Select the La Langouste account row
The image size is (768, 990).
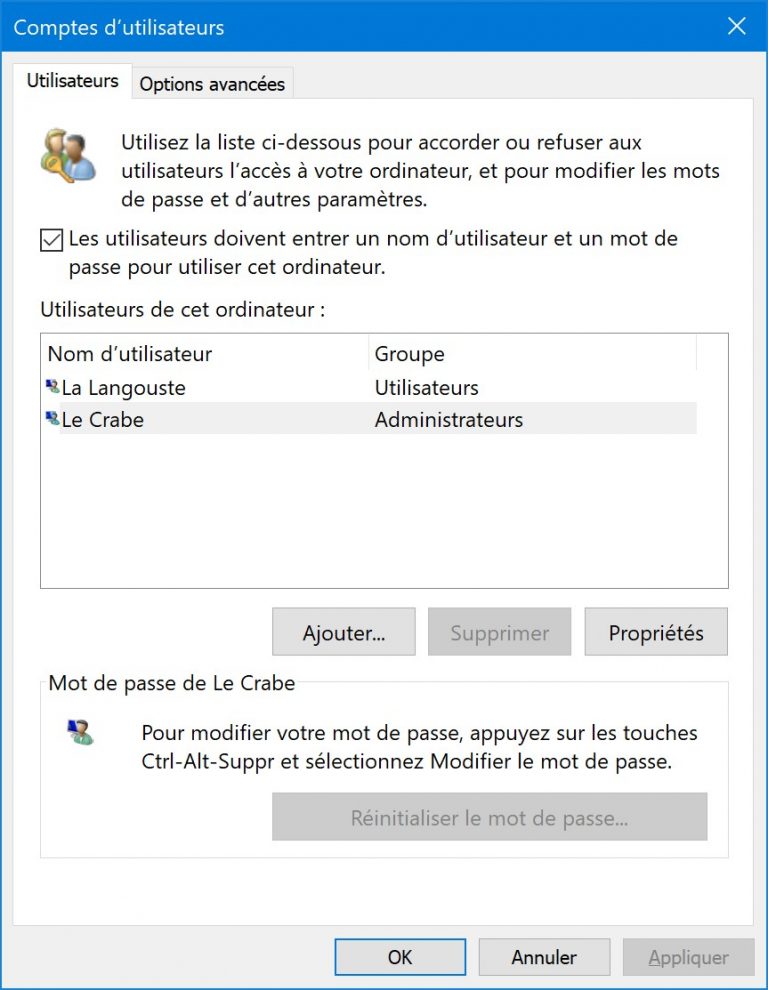click(x=200, y=387)
